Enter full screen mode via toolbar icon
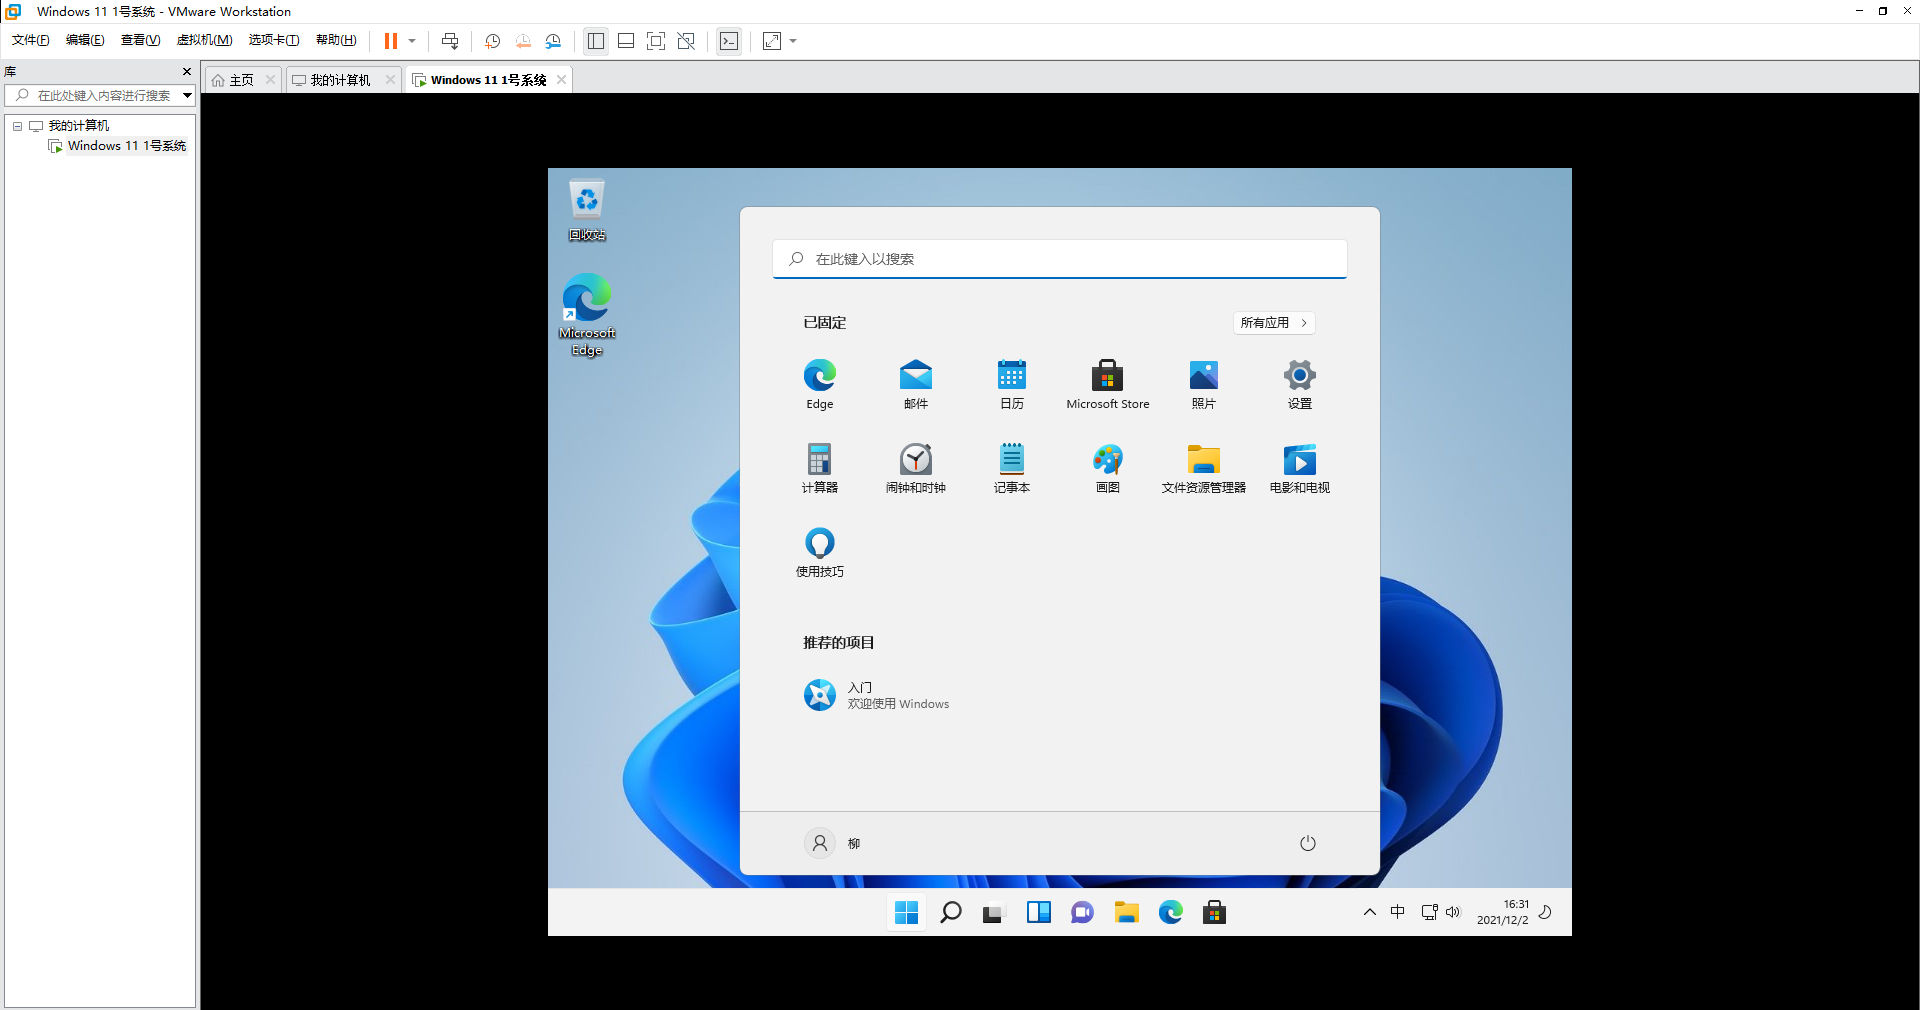Screen dimensions: 1920x1010 pos(656,41)
